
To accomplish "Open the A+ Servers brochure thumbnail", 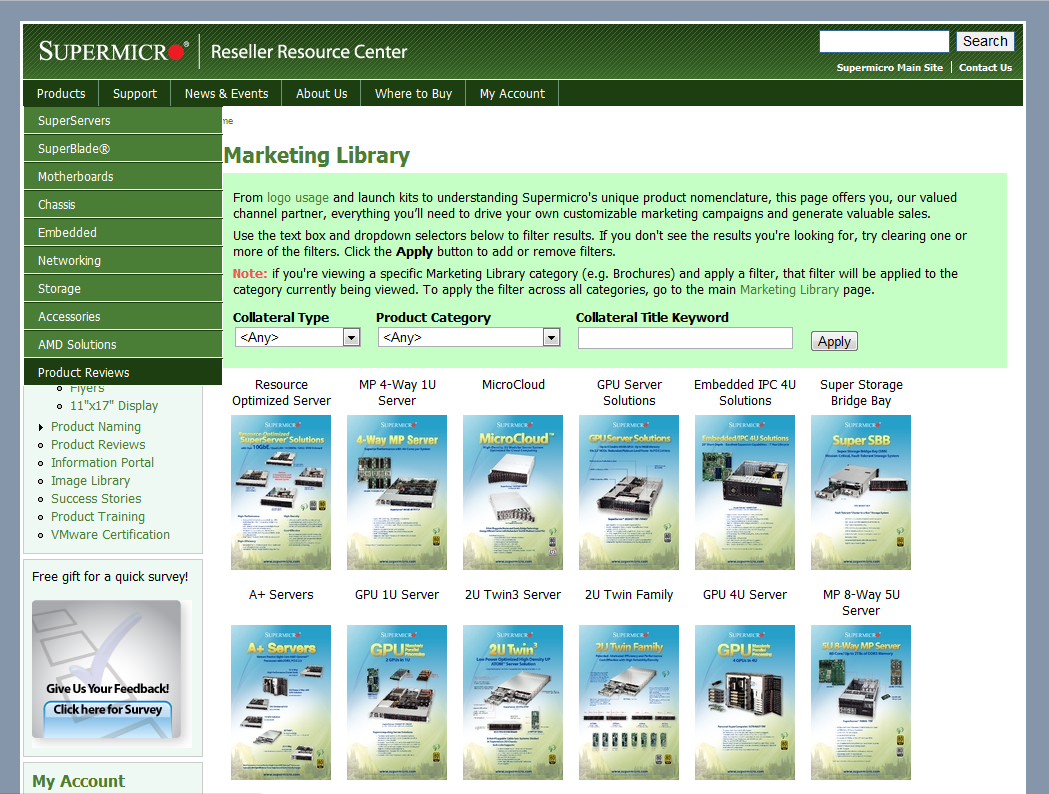I will coord(281,702).
